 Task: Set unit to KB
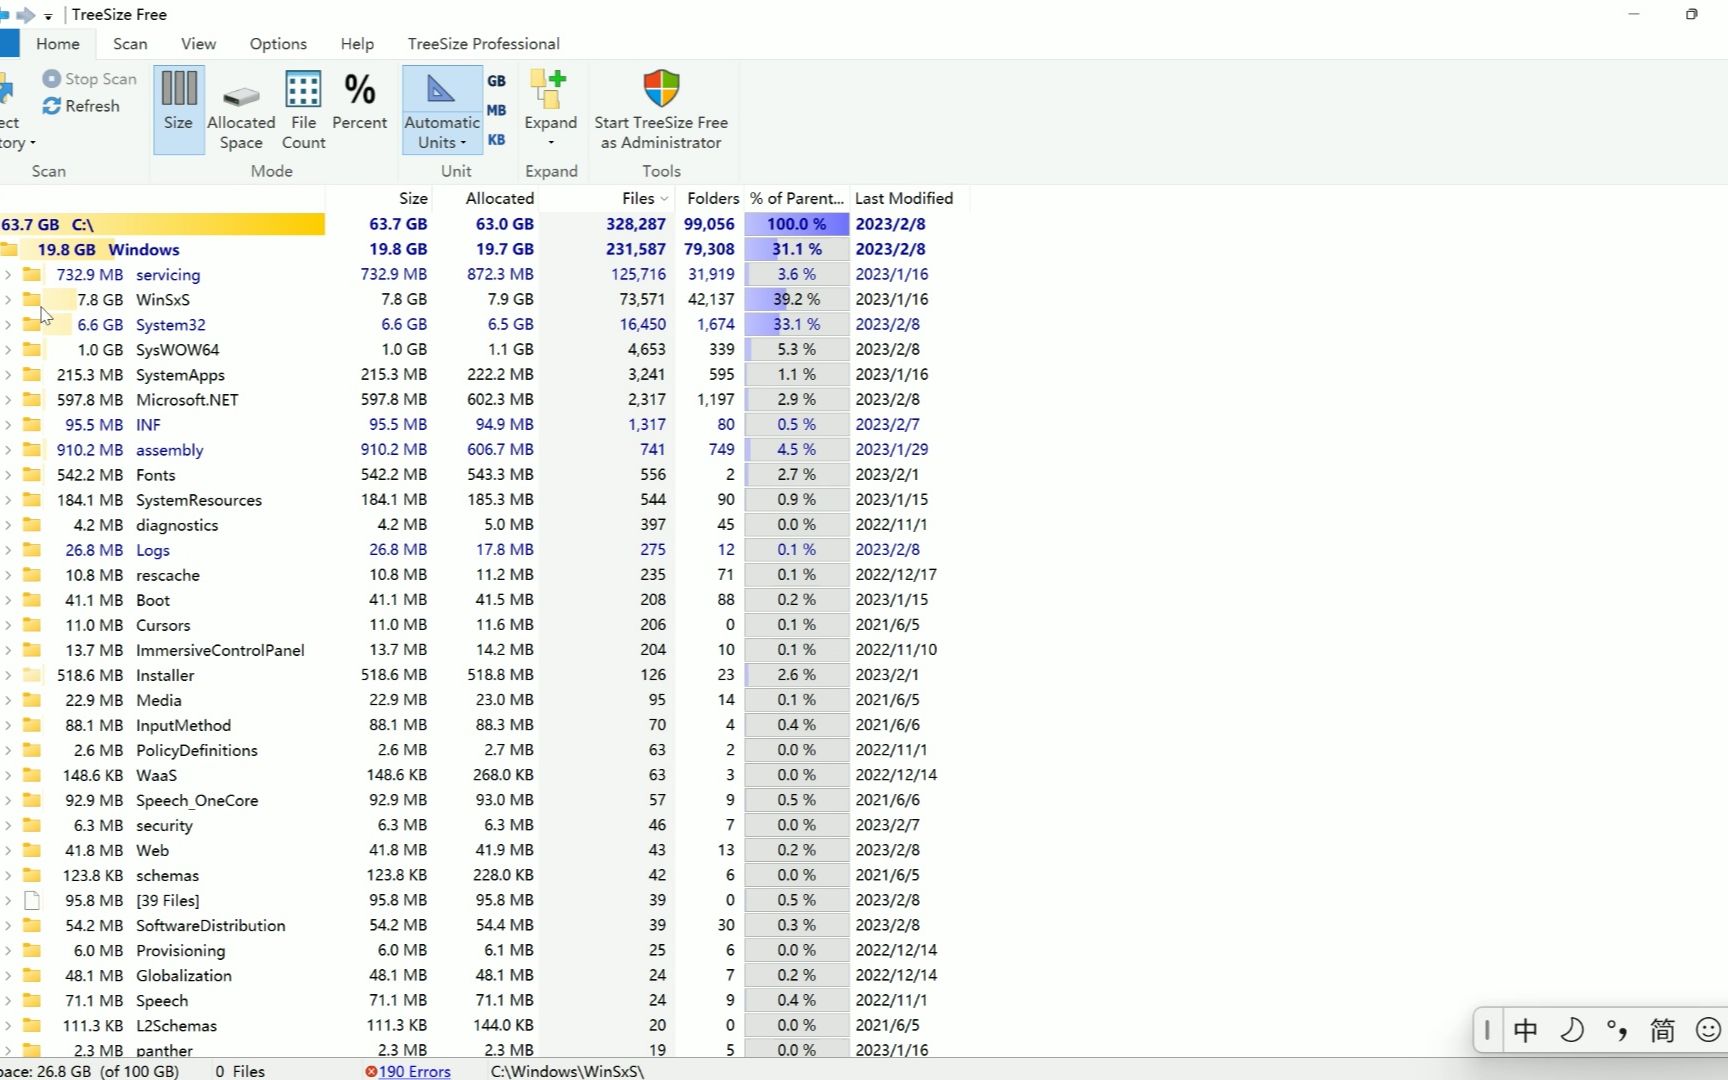[497, 140]
